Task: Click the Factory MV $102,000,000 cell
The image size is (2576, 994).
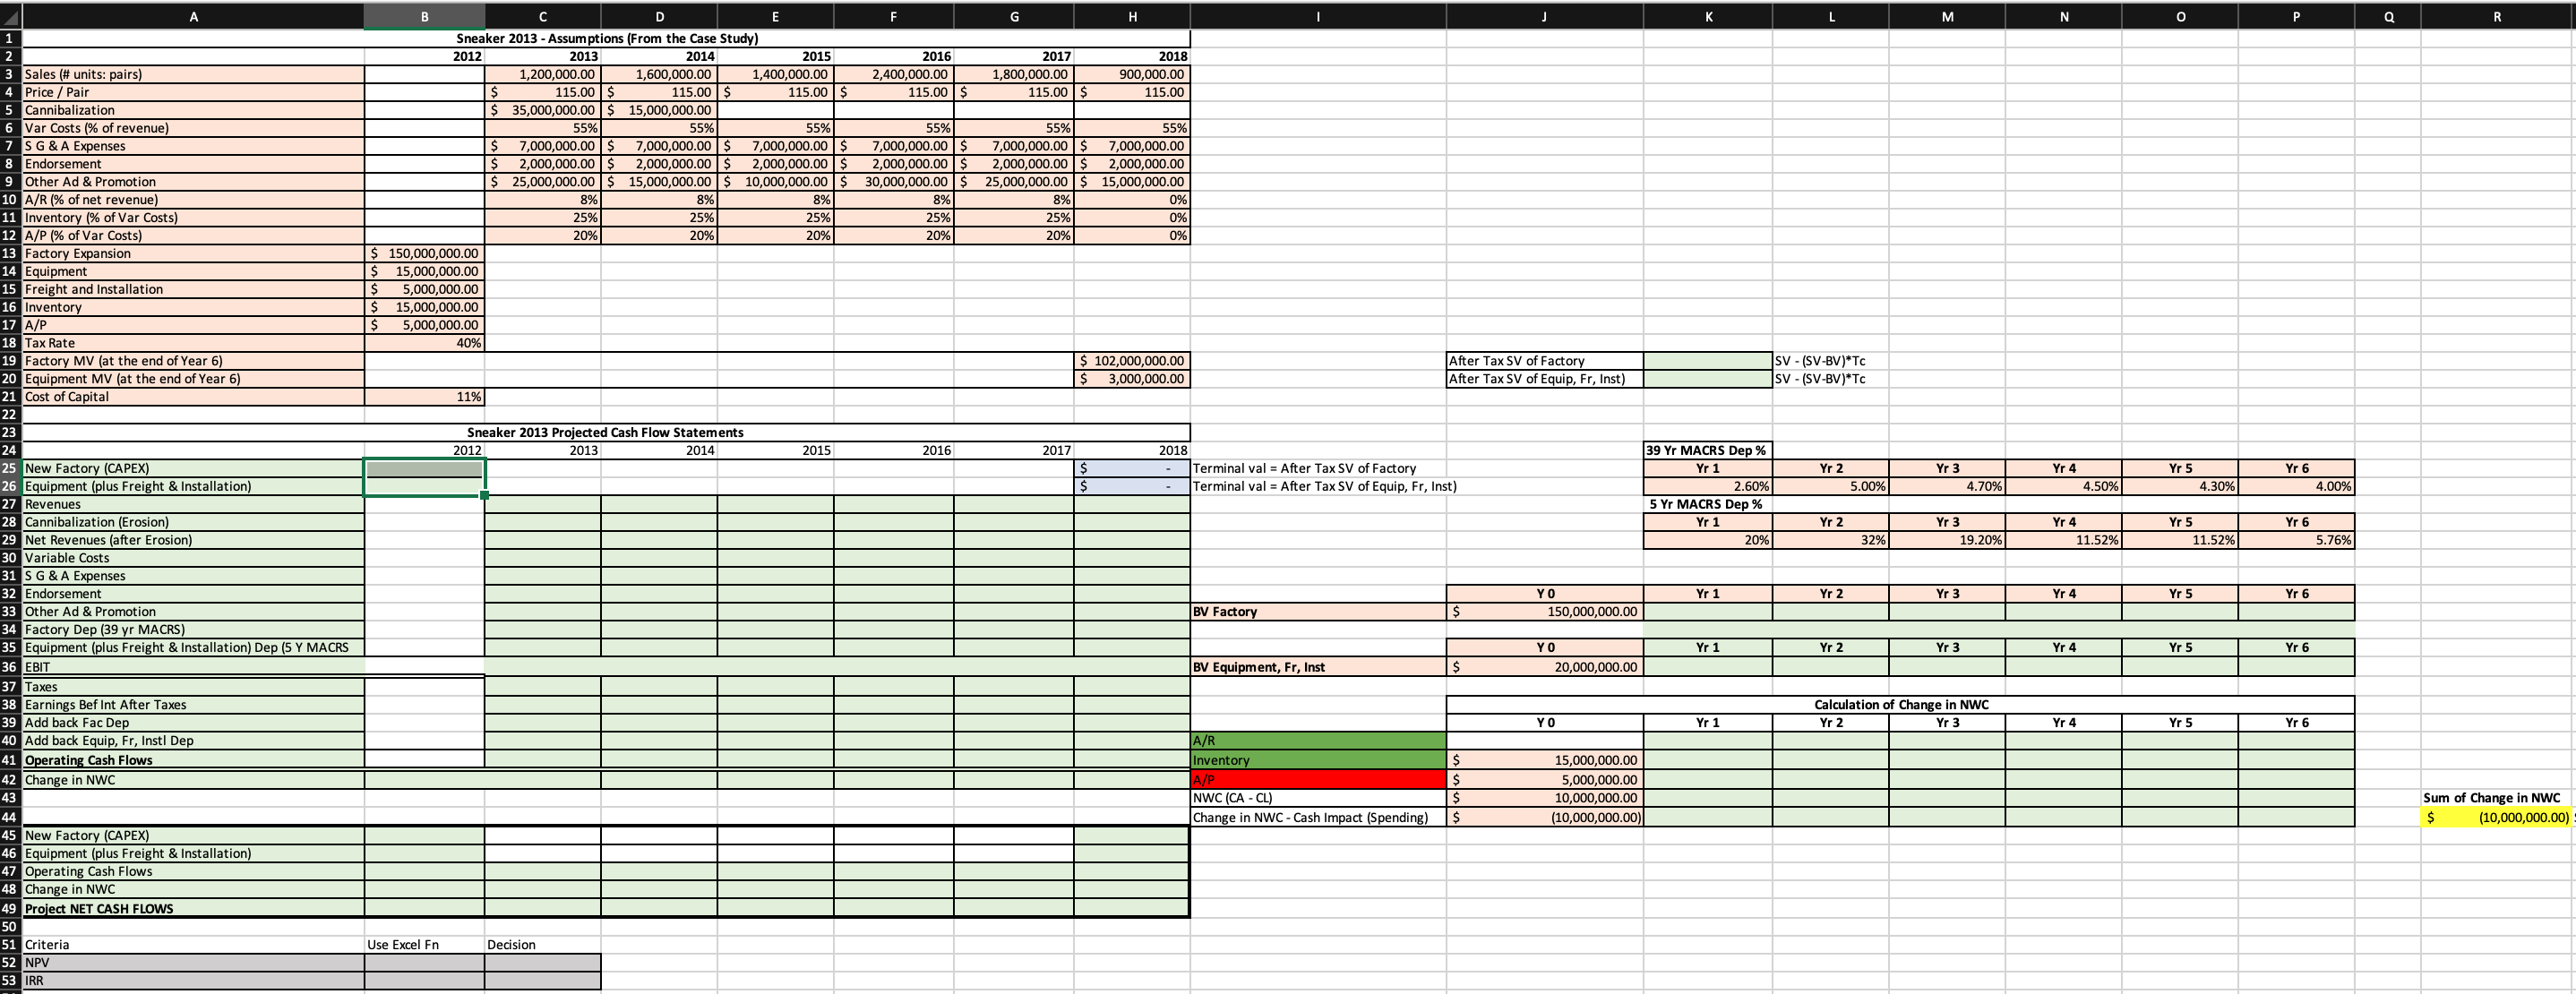Action: pyautogui.click(x=1132, y=360)
